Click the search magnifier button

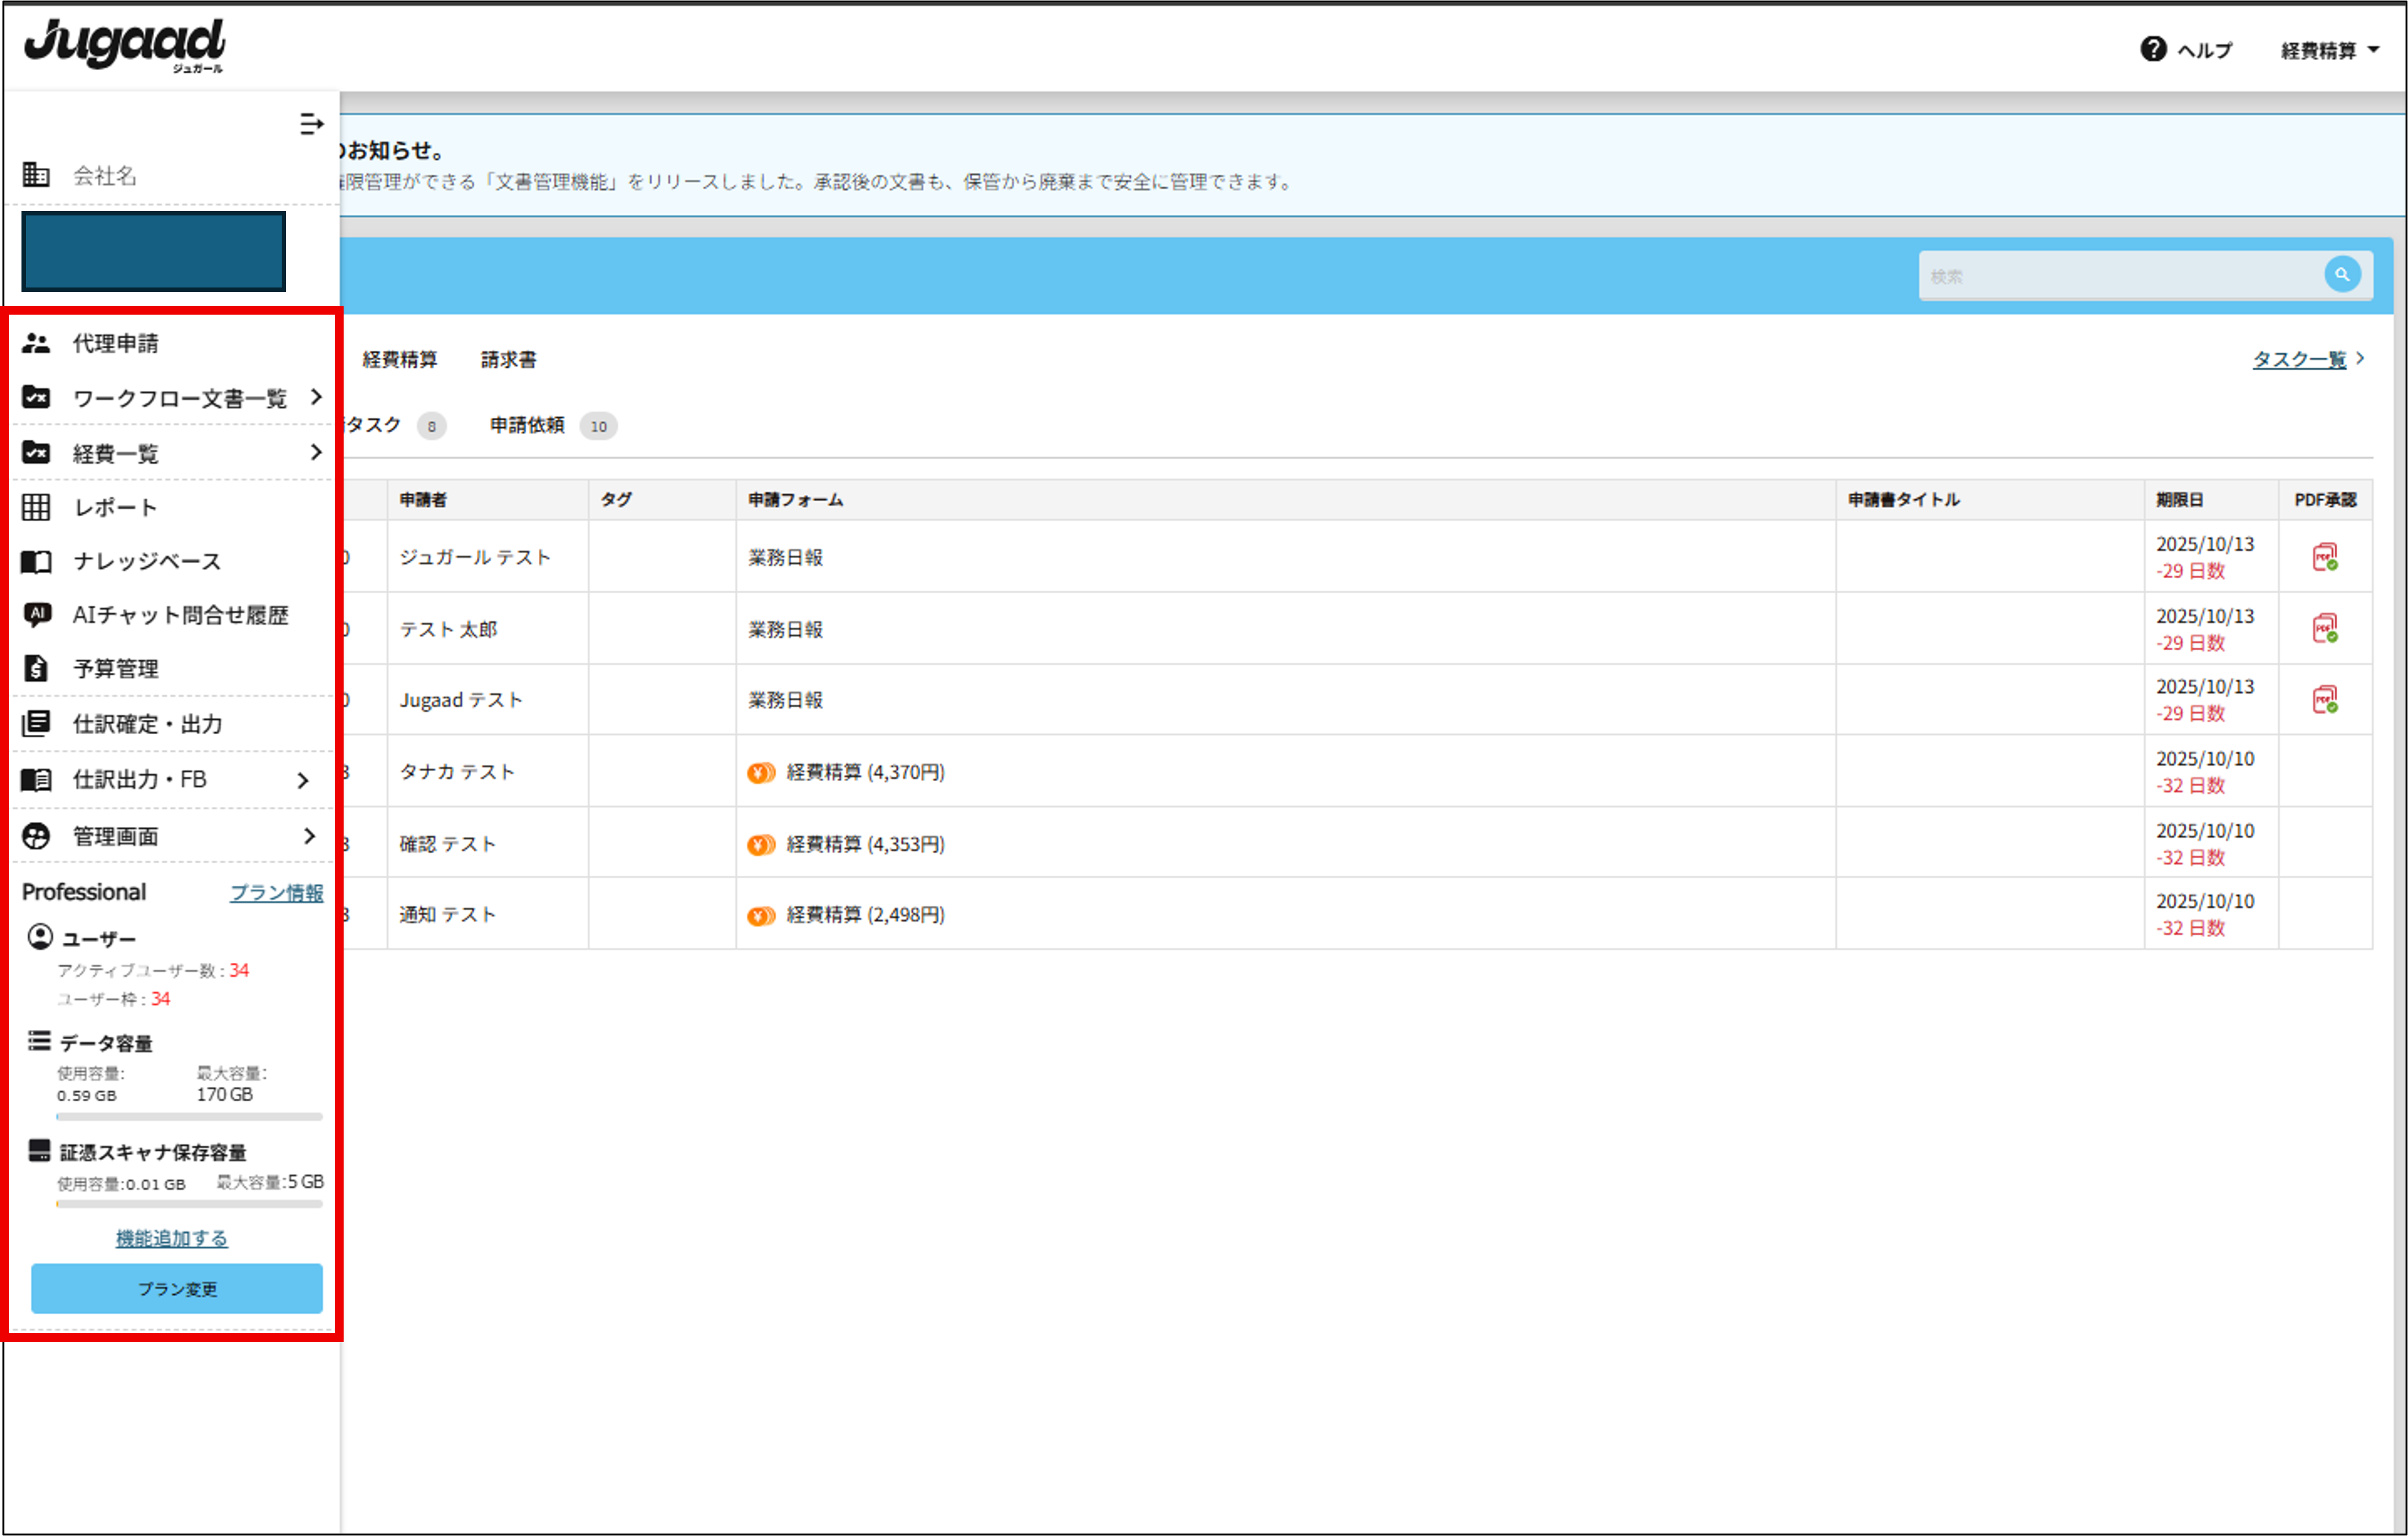[x=2342, y=274]
